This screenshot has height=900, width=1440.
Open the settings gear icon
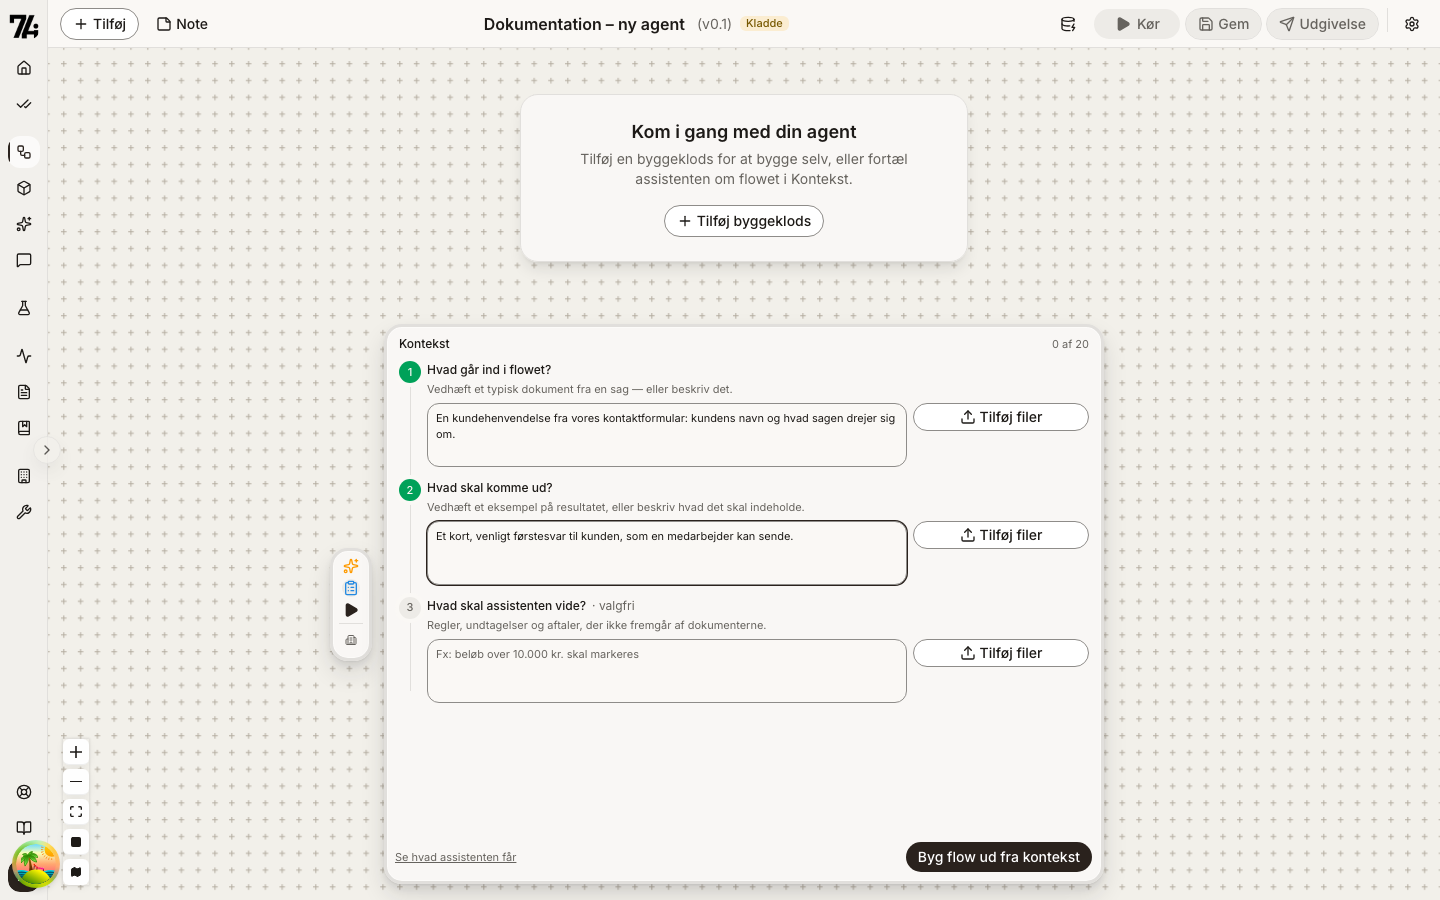point(1412,24)
